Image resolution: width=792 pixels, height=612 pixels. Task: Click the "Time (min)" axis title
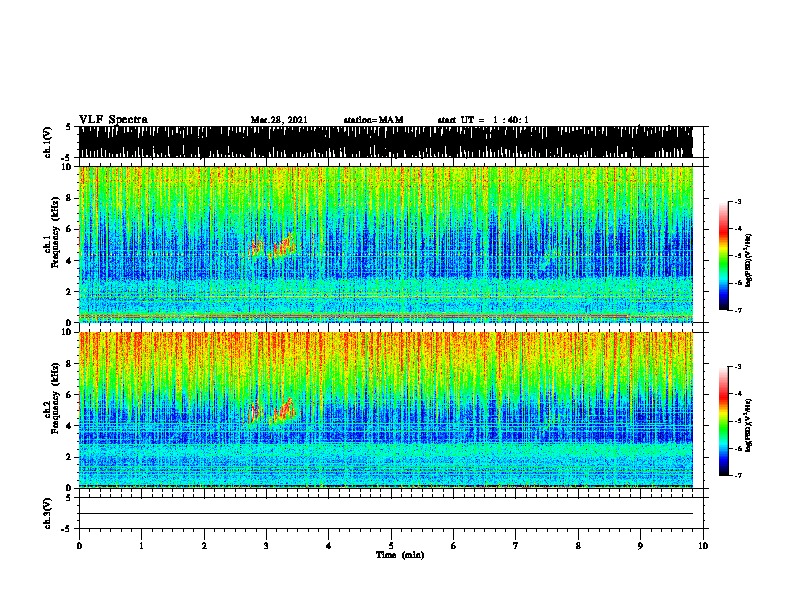click(x=400, y=555)
